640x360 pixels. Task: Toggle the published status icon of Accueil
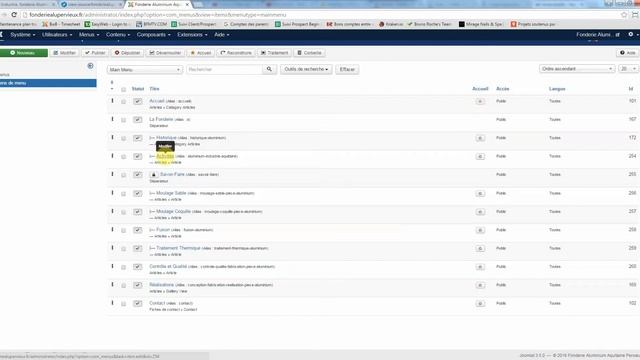pos(138,101)
